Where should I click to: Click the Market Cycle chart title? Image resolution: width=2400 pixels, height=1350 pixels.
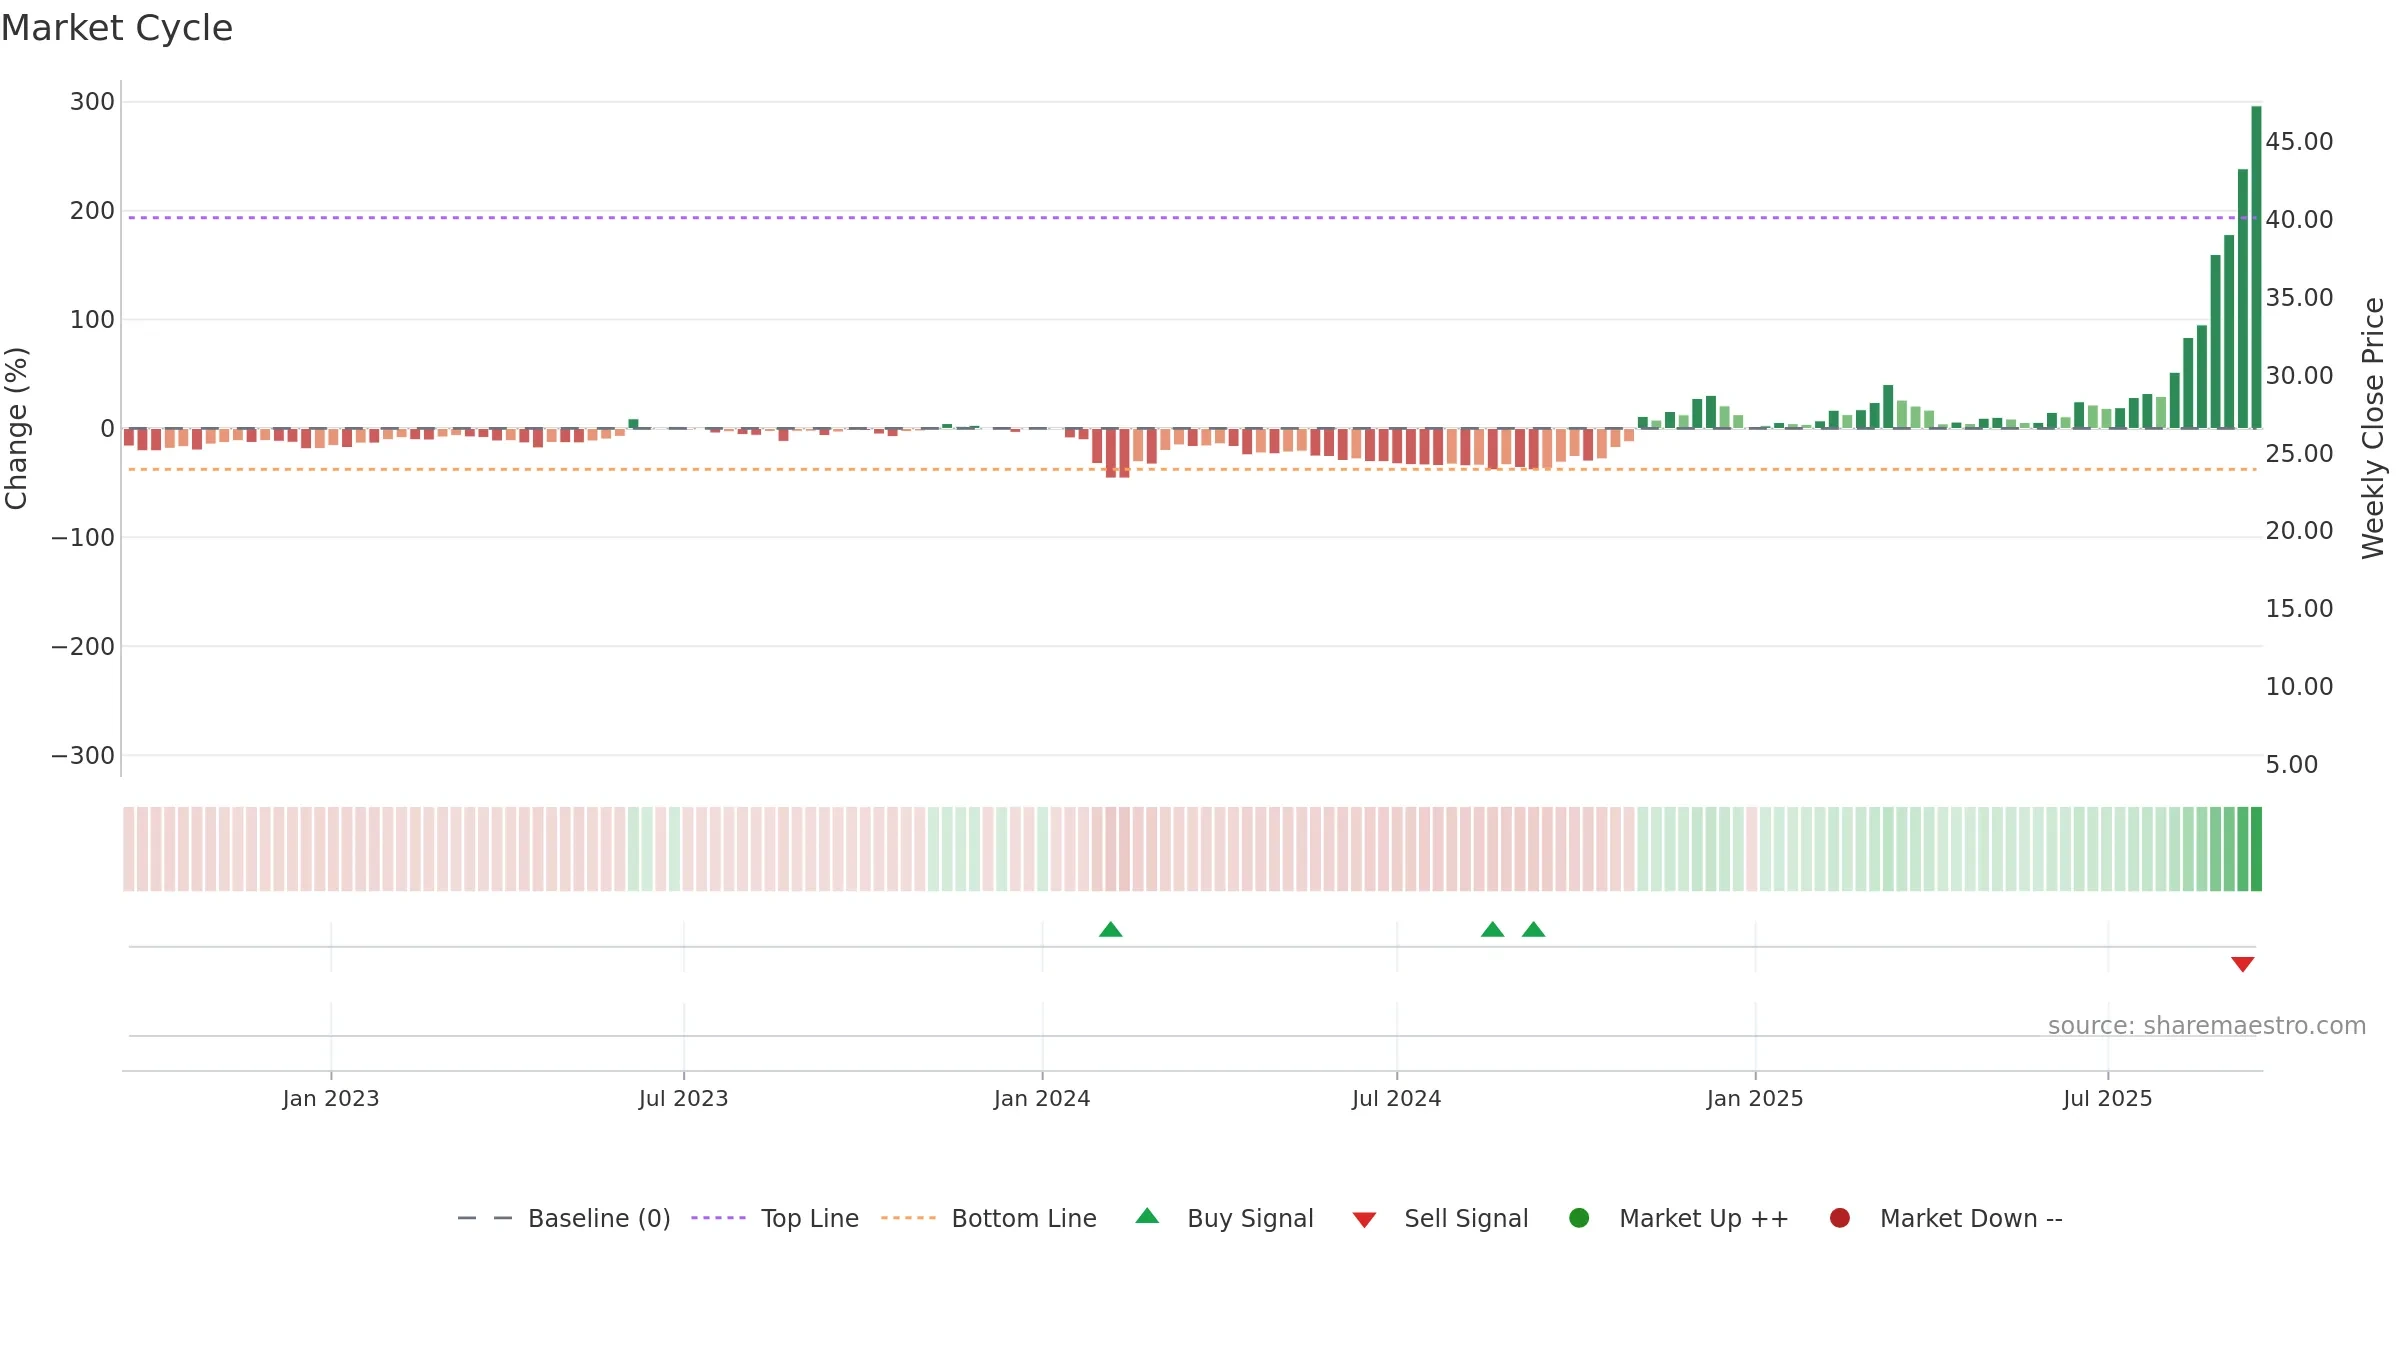[117, 28]
